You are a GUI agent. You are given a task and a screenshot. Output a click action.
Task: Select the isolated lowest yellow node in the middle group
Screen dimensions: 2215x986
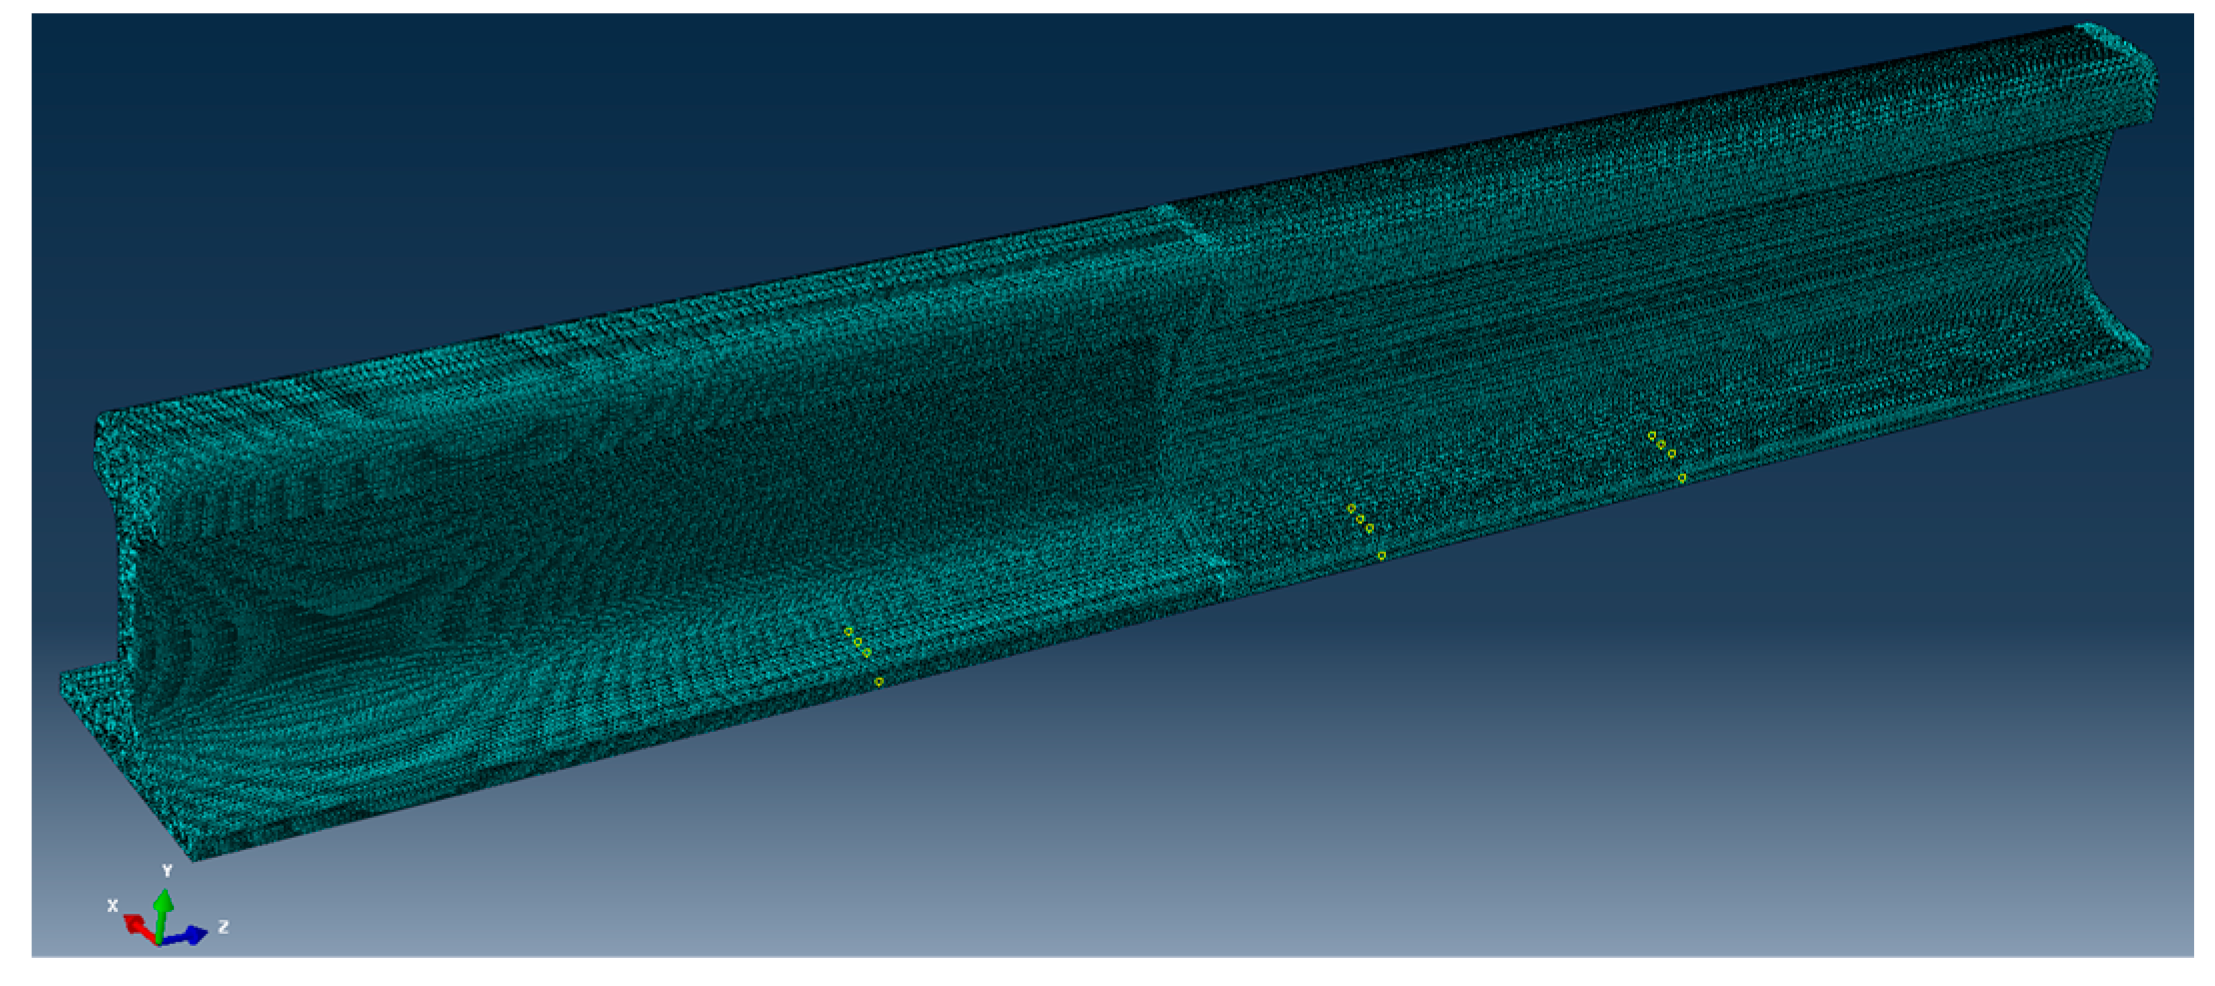point(1382,555)
